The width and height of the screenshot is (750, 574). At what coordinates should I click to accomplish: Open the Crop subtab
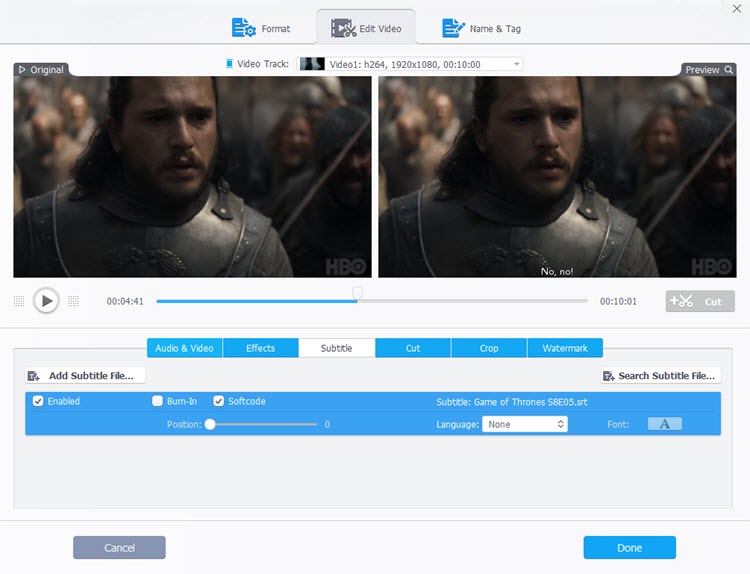[489, 348]
